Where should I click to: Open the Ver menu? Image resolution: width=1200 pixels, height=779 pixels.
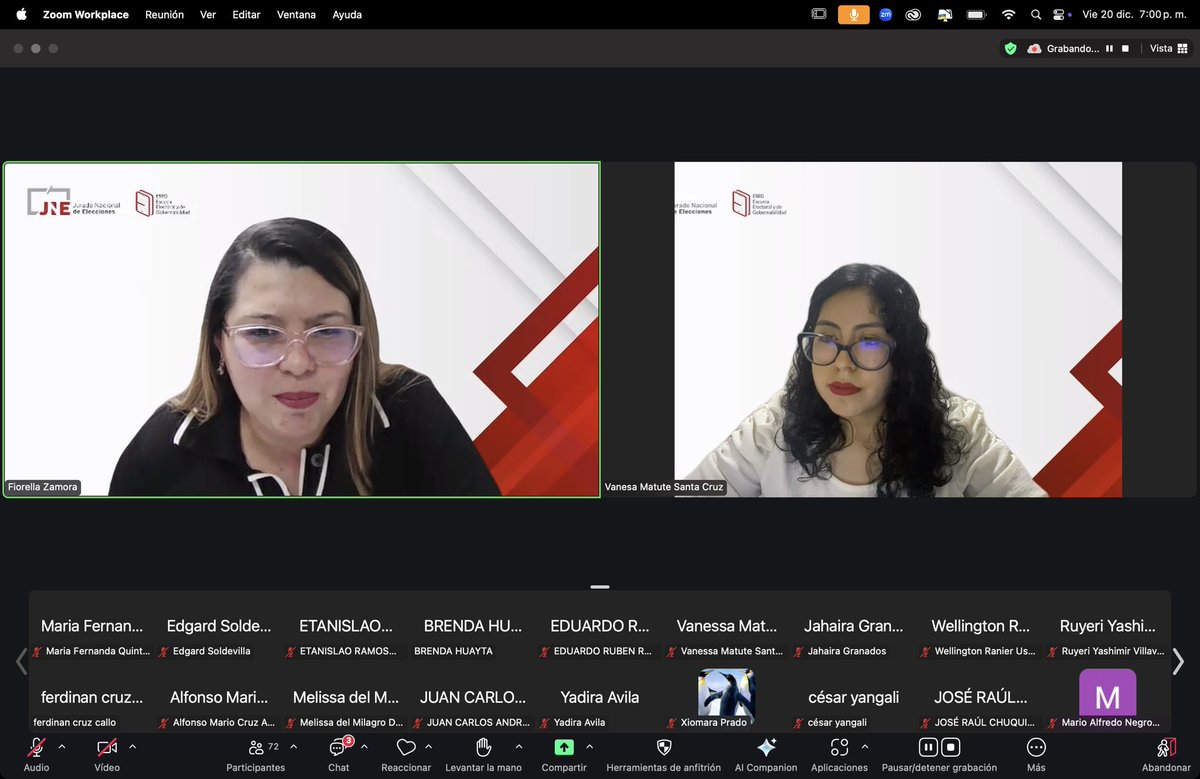pyautogui.click(x=208, y=15)
